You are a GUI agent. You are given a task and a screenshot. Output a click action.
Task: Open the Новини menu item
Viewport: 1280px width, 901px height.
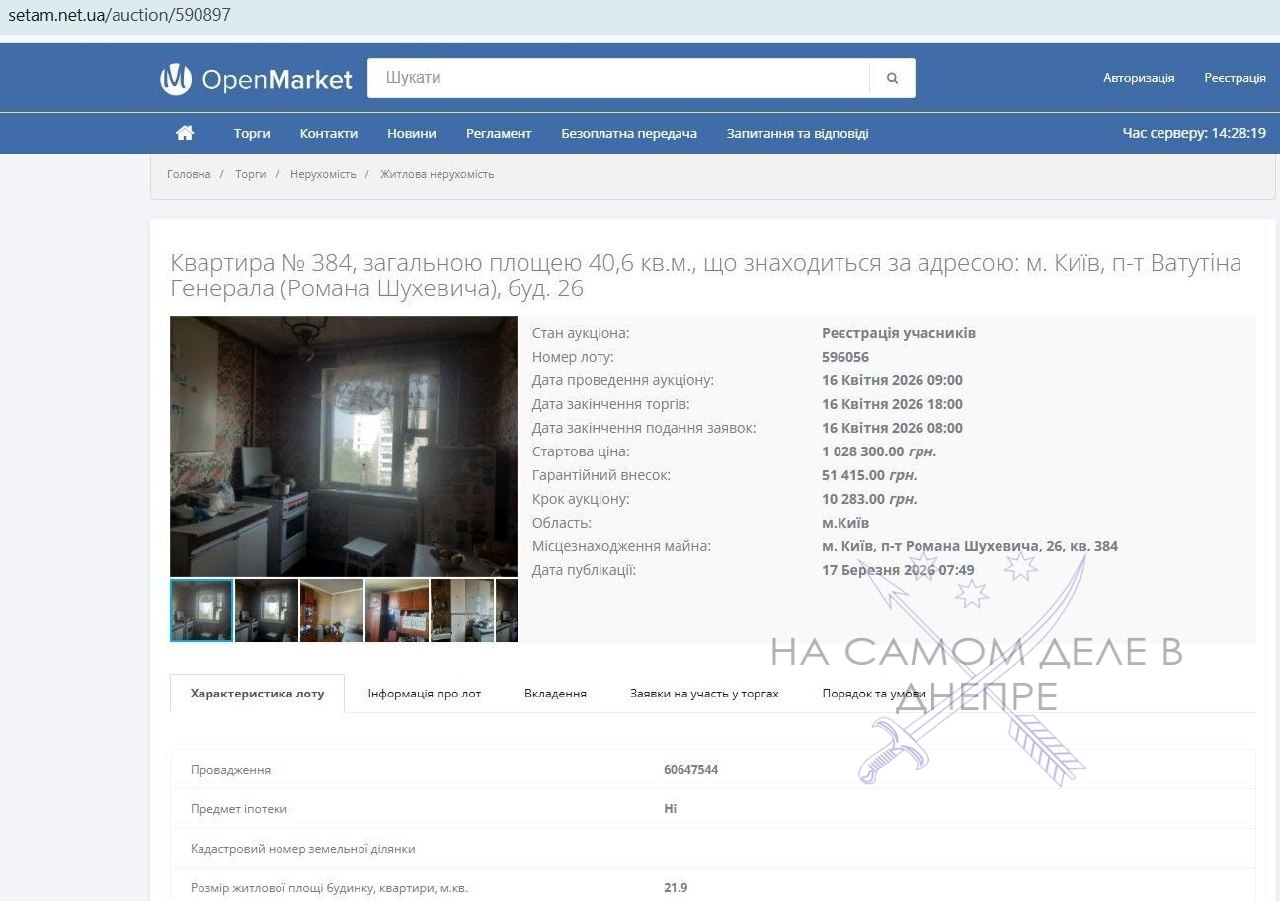click(x=411, y=133)
